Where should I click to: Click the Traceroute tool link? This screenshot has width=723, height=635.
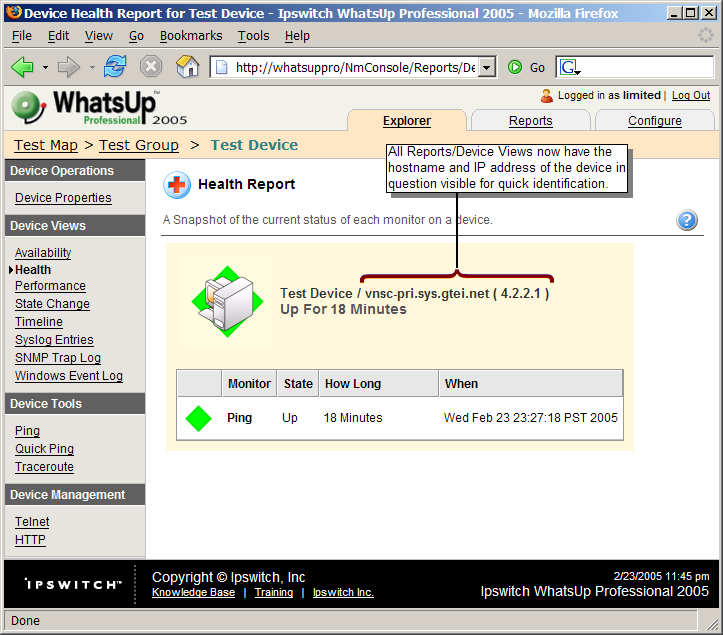tap(44, 467)
